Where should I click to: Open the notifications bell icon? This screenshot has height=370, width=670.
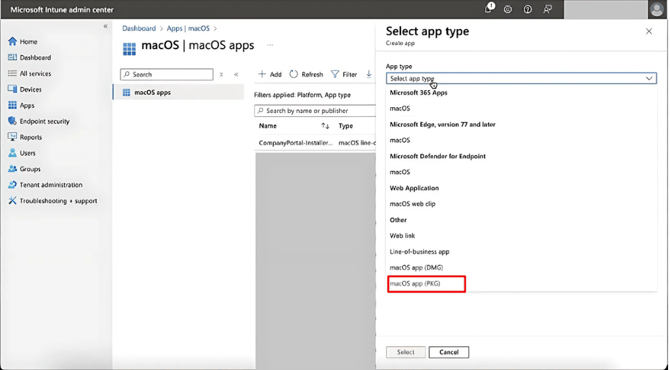pyautogui.click(x=488, y=9)
